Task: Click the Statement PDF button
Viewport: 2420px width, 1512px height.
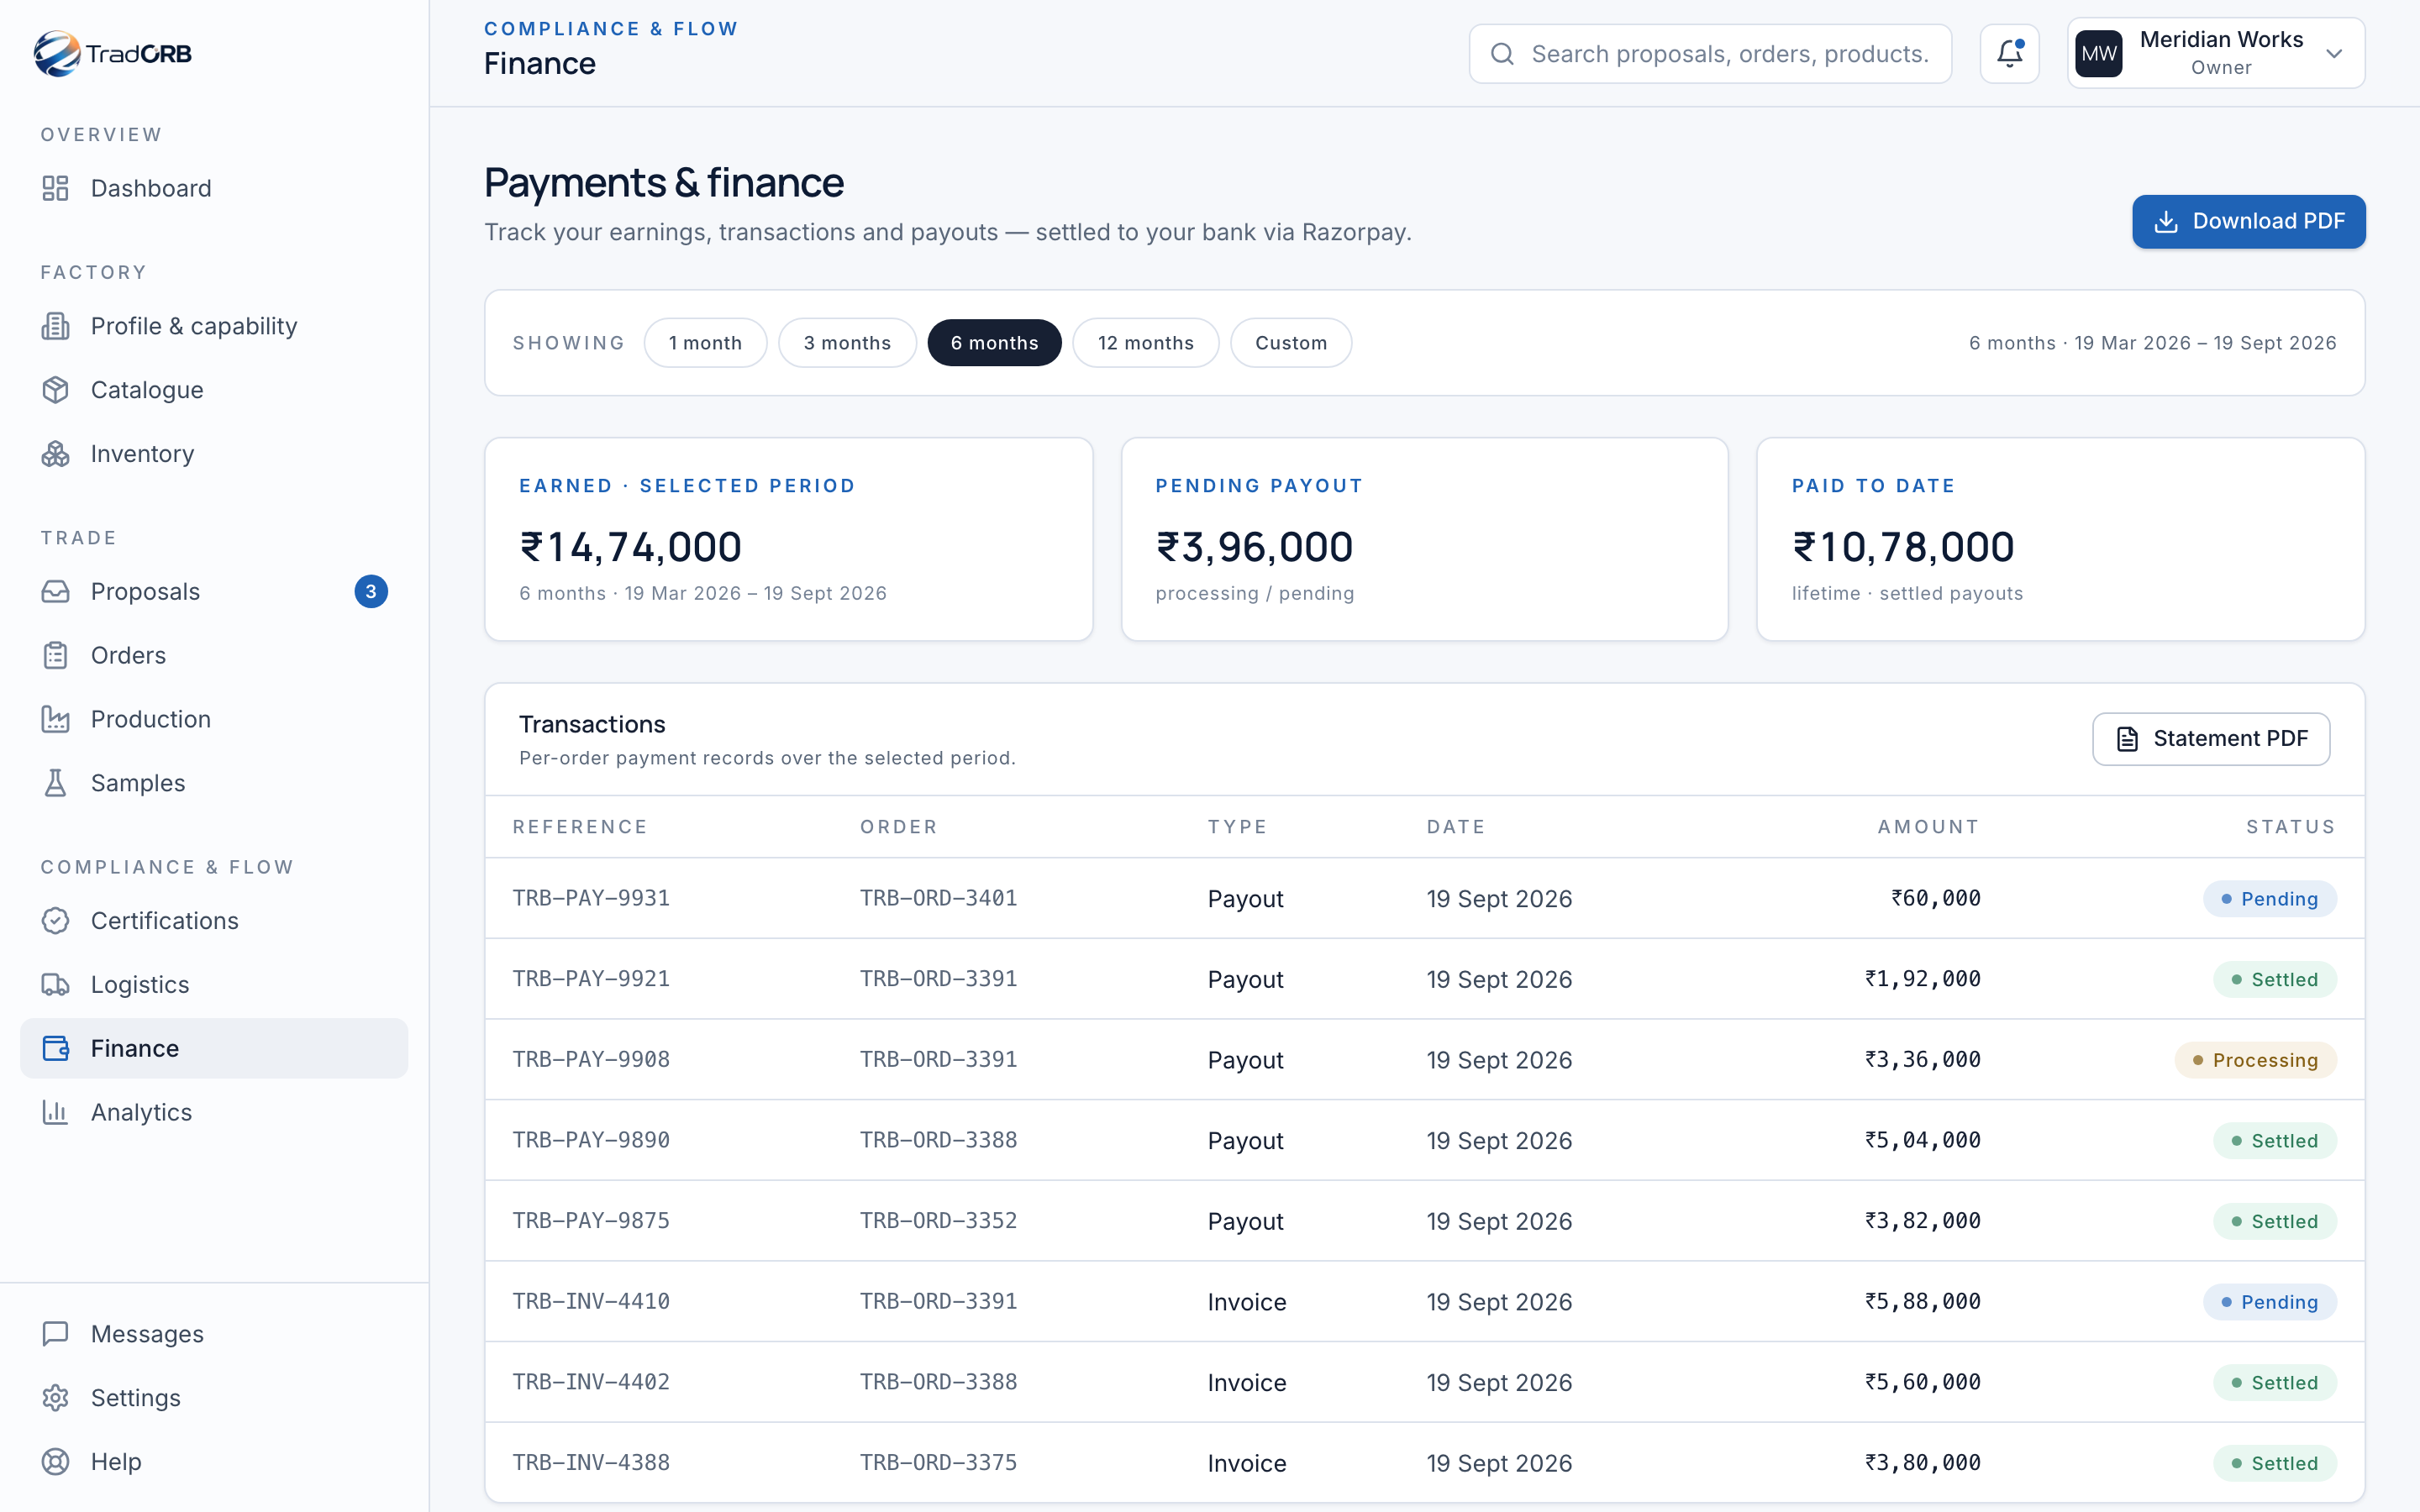Action: (2211, 739)
